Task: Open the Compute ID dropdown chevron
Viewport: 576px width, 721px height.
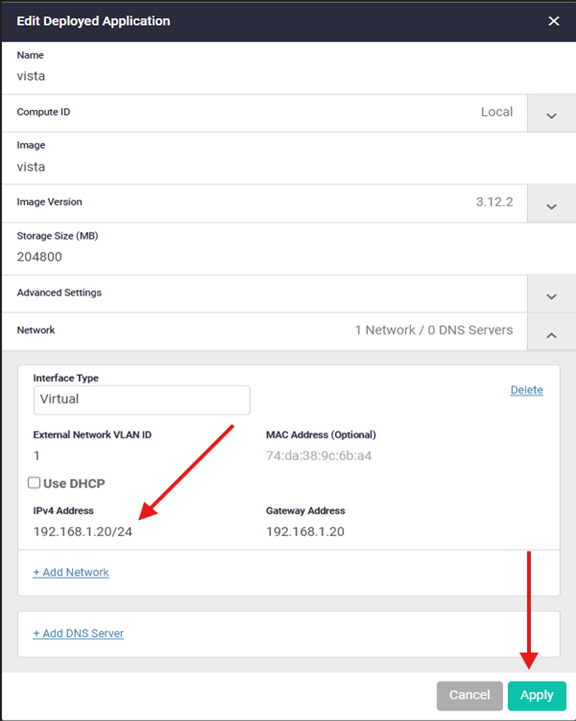Action: click(551, 115)
